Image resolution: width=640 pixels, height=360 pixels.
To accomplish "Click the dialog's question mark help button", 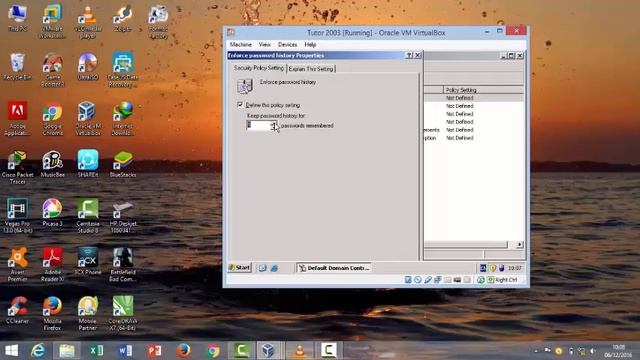I will tap(409, 56).
